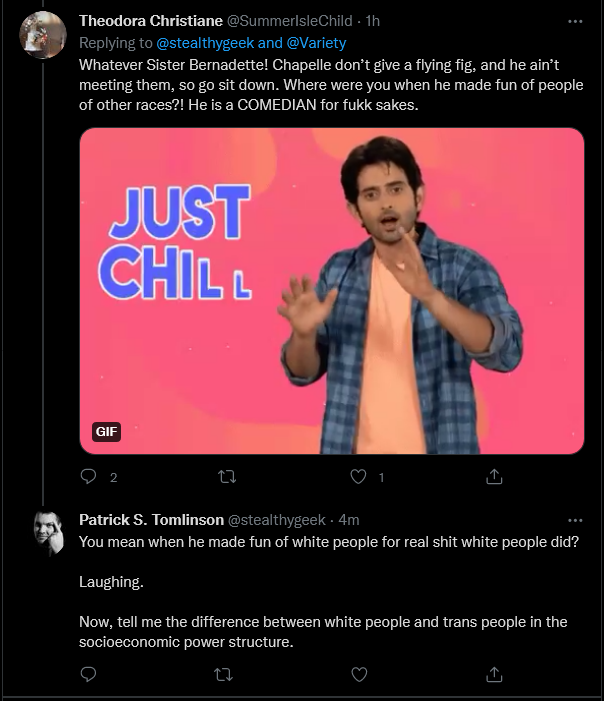Play the Just Chill GIF
Viewport: 604px width, 701px height.
[332, 291]
